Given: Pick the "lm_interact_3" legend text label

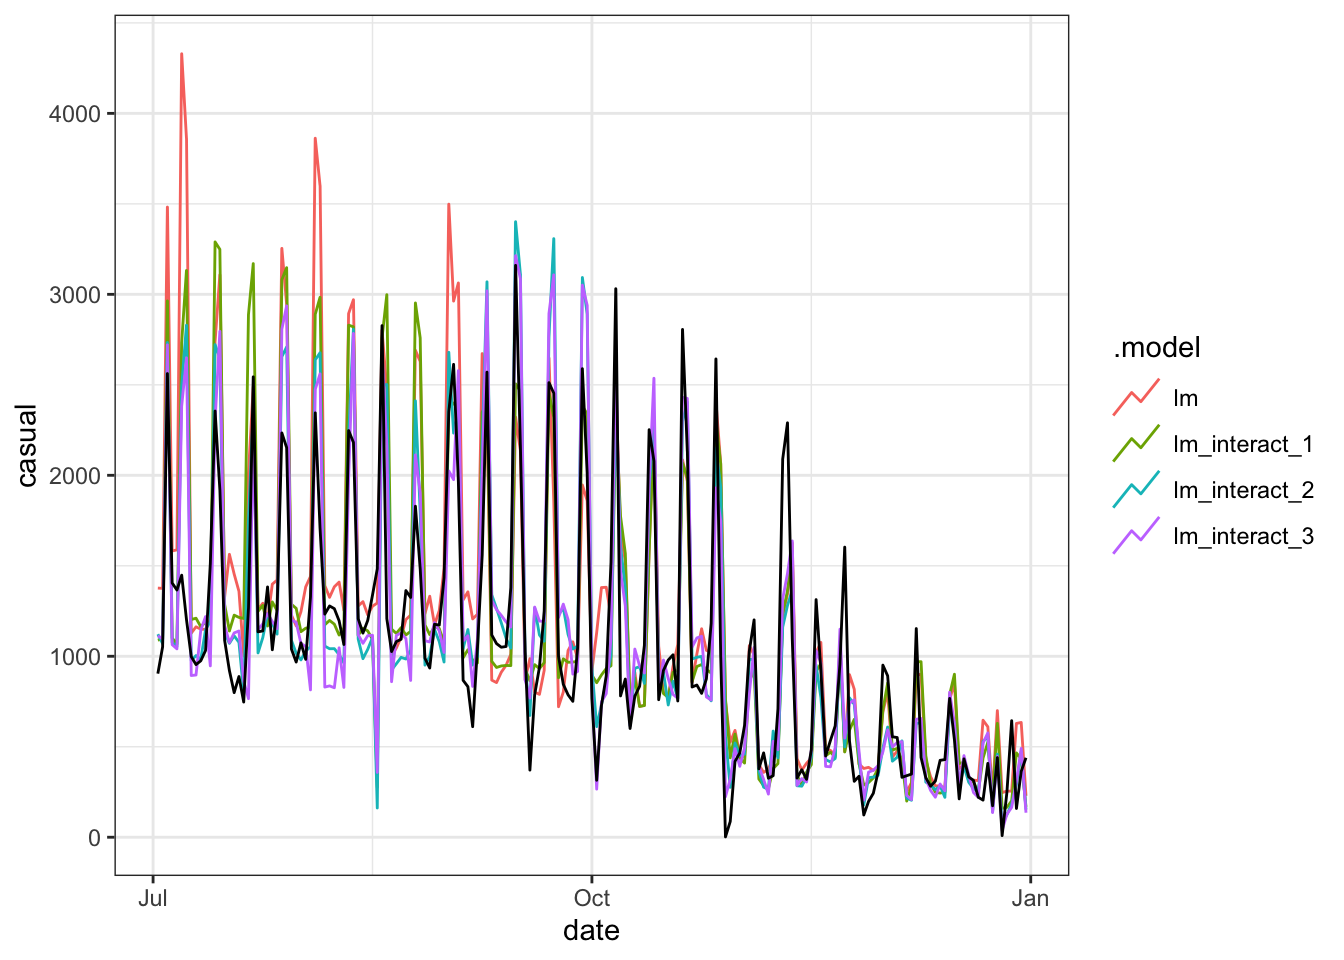Looking at the screenshot, I should coord(1242,536).
